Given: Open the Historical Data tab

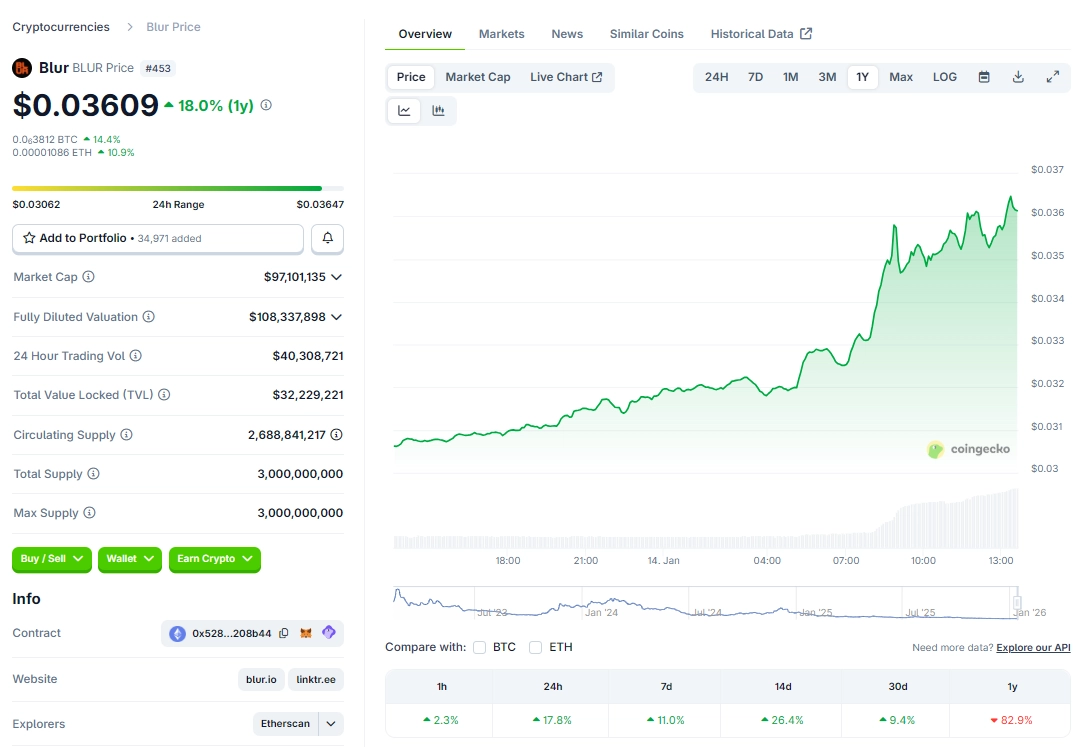Looking at the screenshot, I should coord(753,33).
